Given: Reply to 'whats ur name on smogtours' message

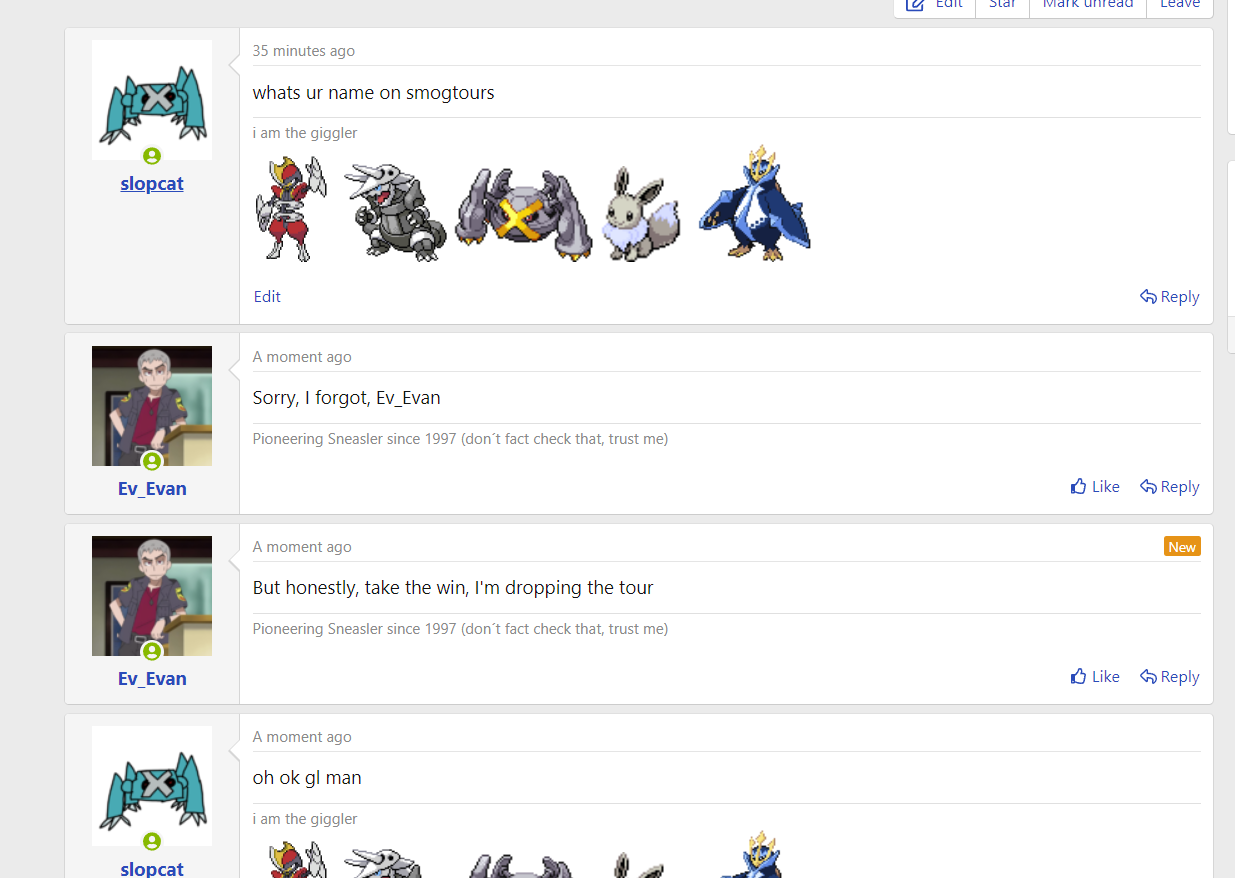Looking at the screenshot, I should tap(1170, 296).
